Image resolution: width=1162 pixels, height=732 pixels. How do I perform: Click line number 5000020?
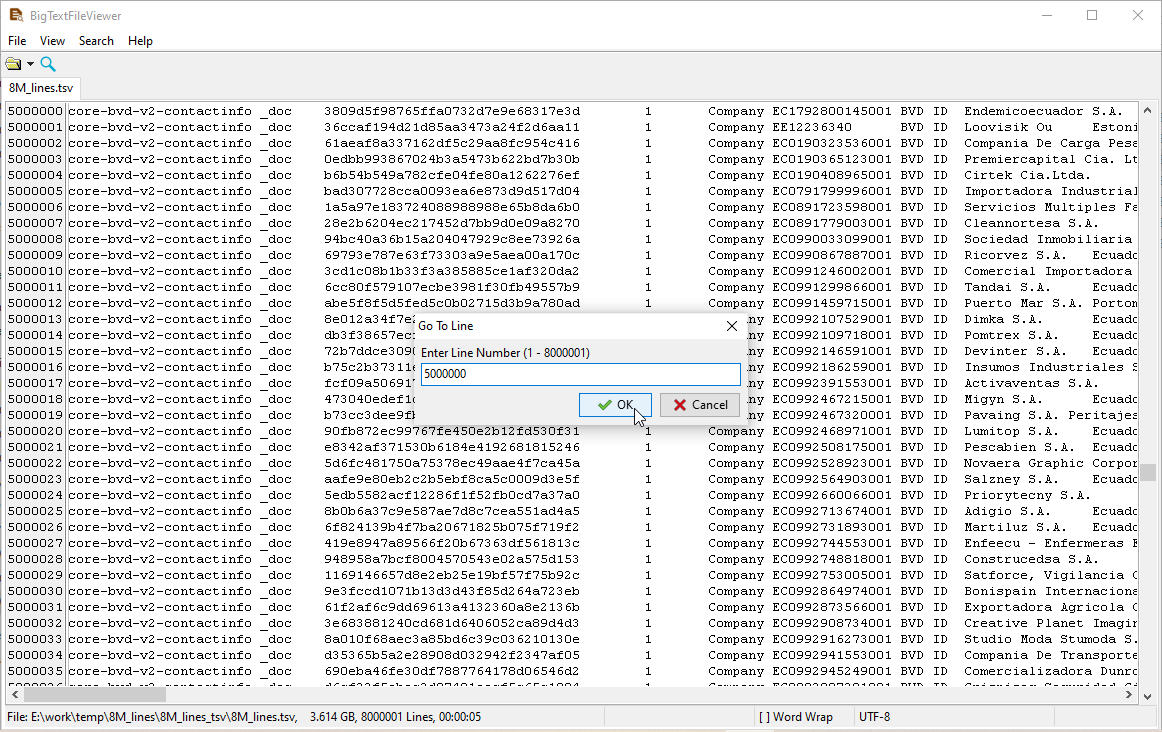(36, 431)
